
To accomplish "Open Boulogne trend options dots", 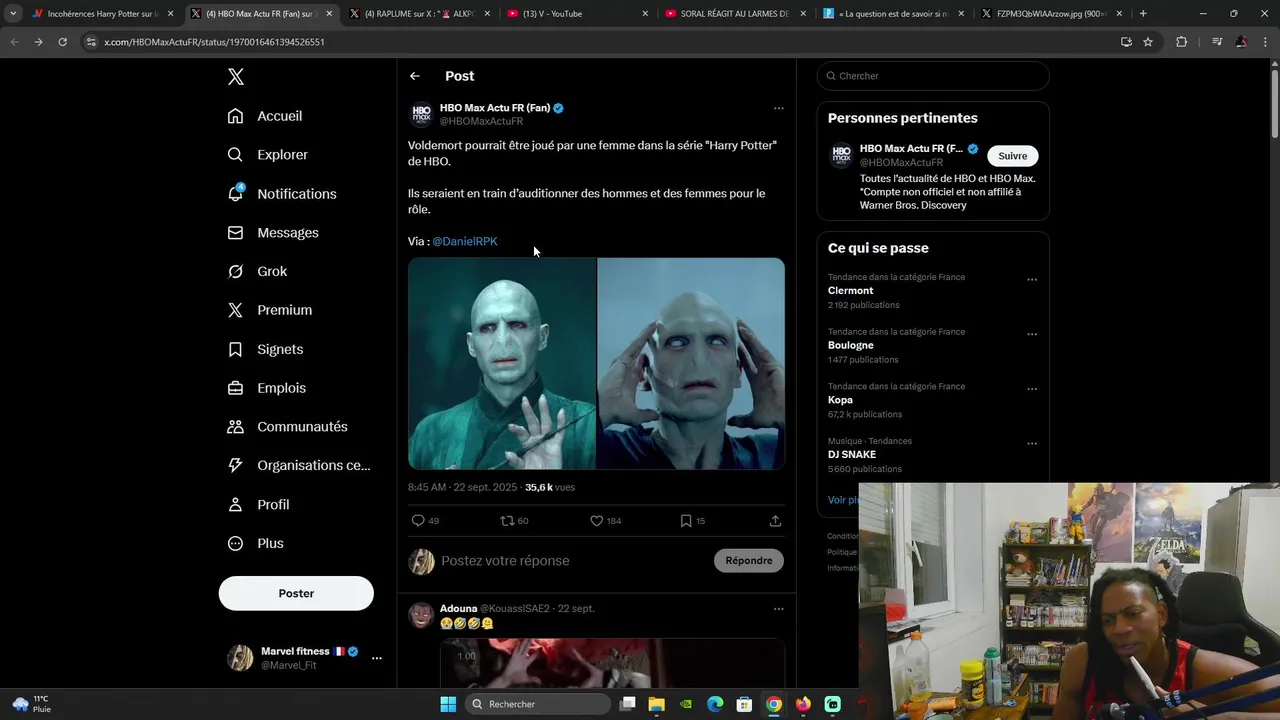I will pyautogui.click(x=1032, y=335).
